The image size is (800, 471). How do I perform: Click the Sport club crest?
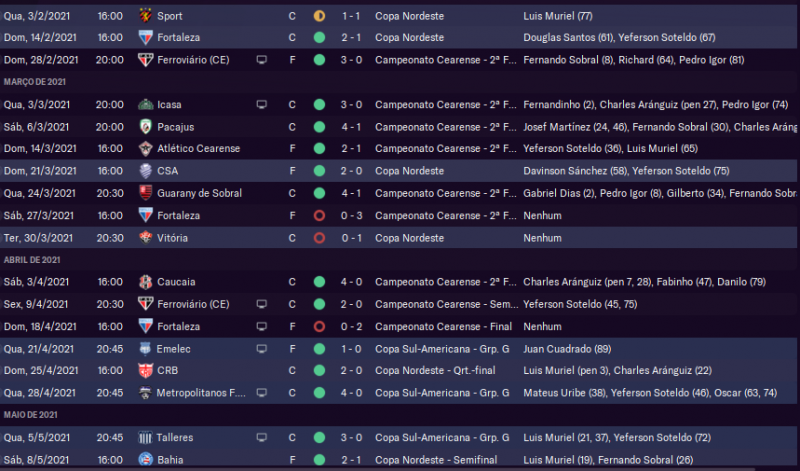[145, 16]
